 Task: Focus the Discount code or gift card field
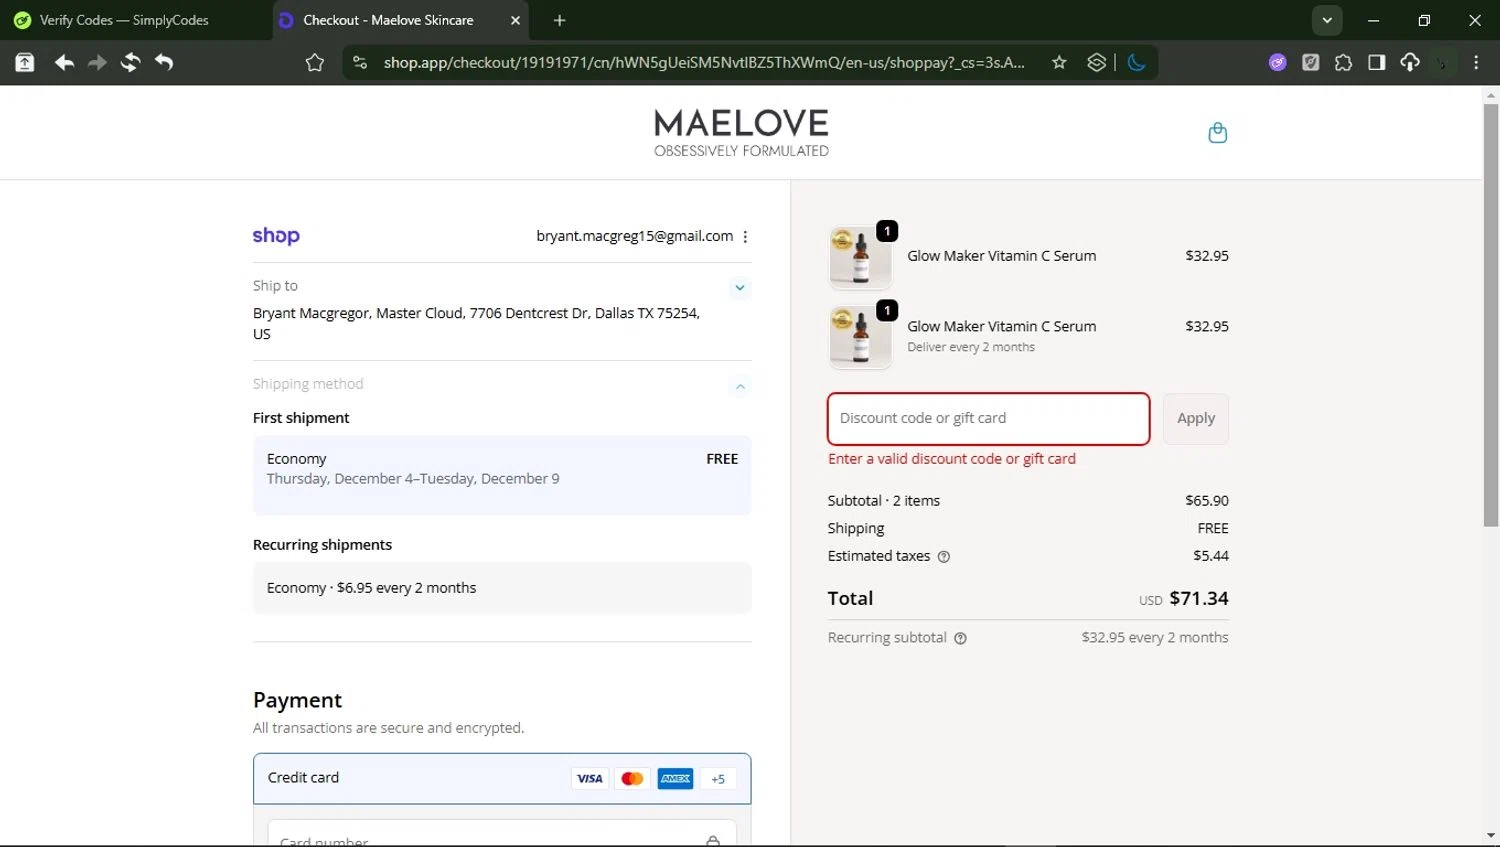pos(988,419)
